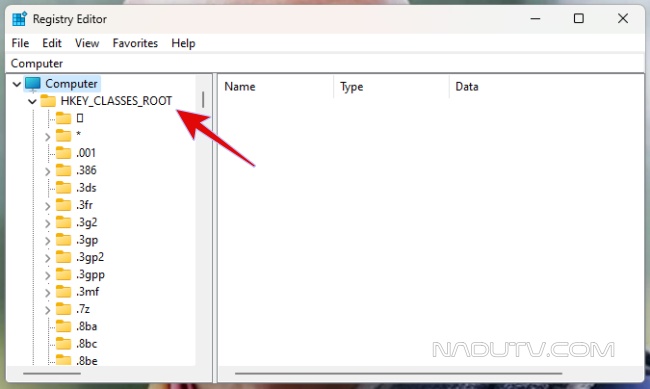This screenshot has width=650, height=389.
Task: Click the Registry Editor app icon in title bar
Action: tap(19, 19)
